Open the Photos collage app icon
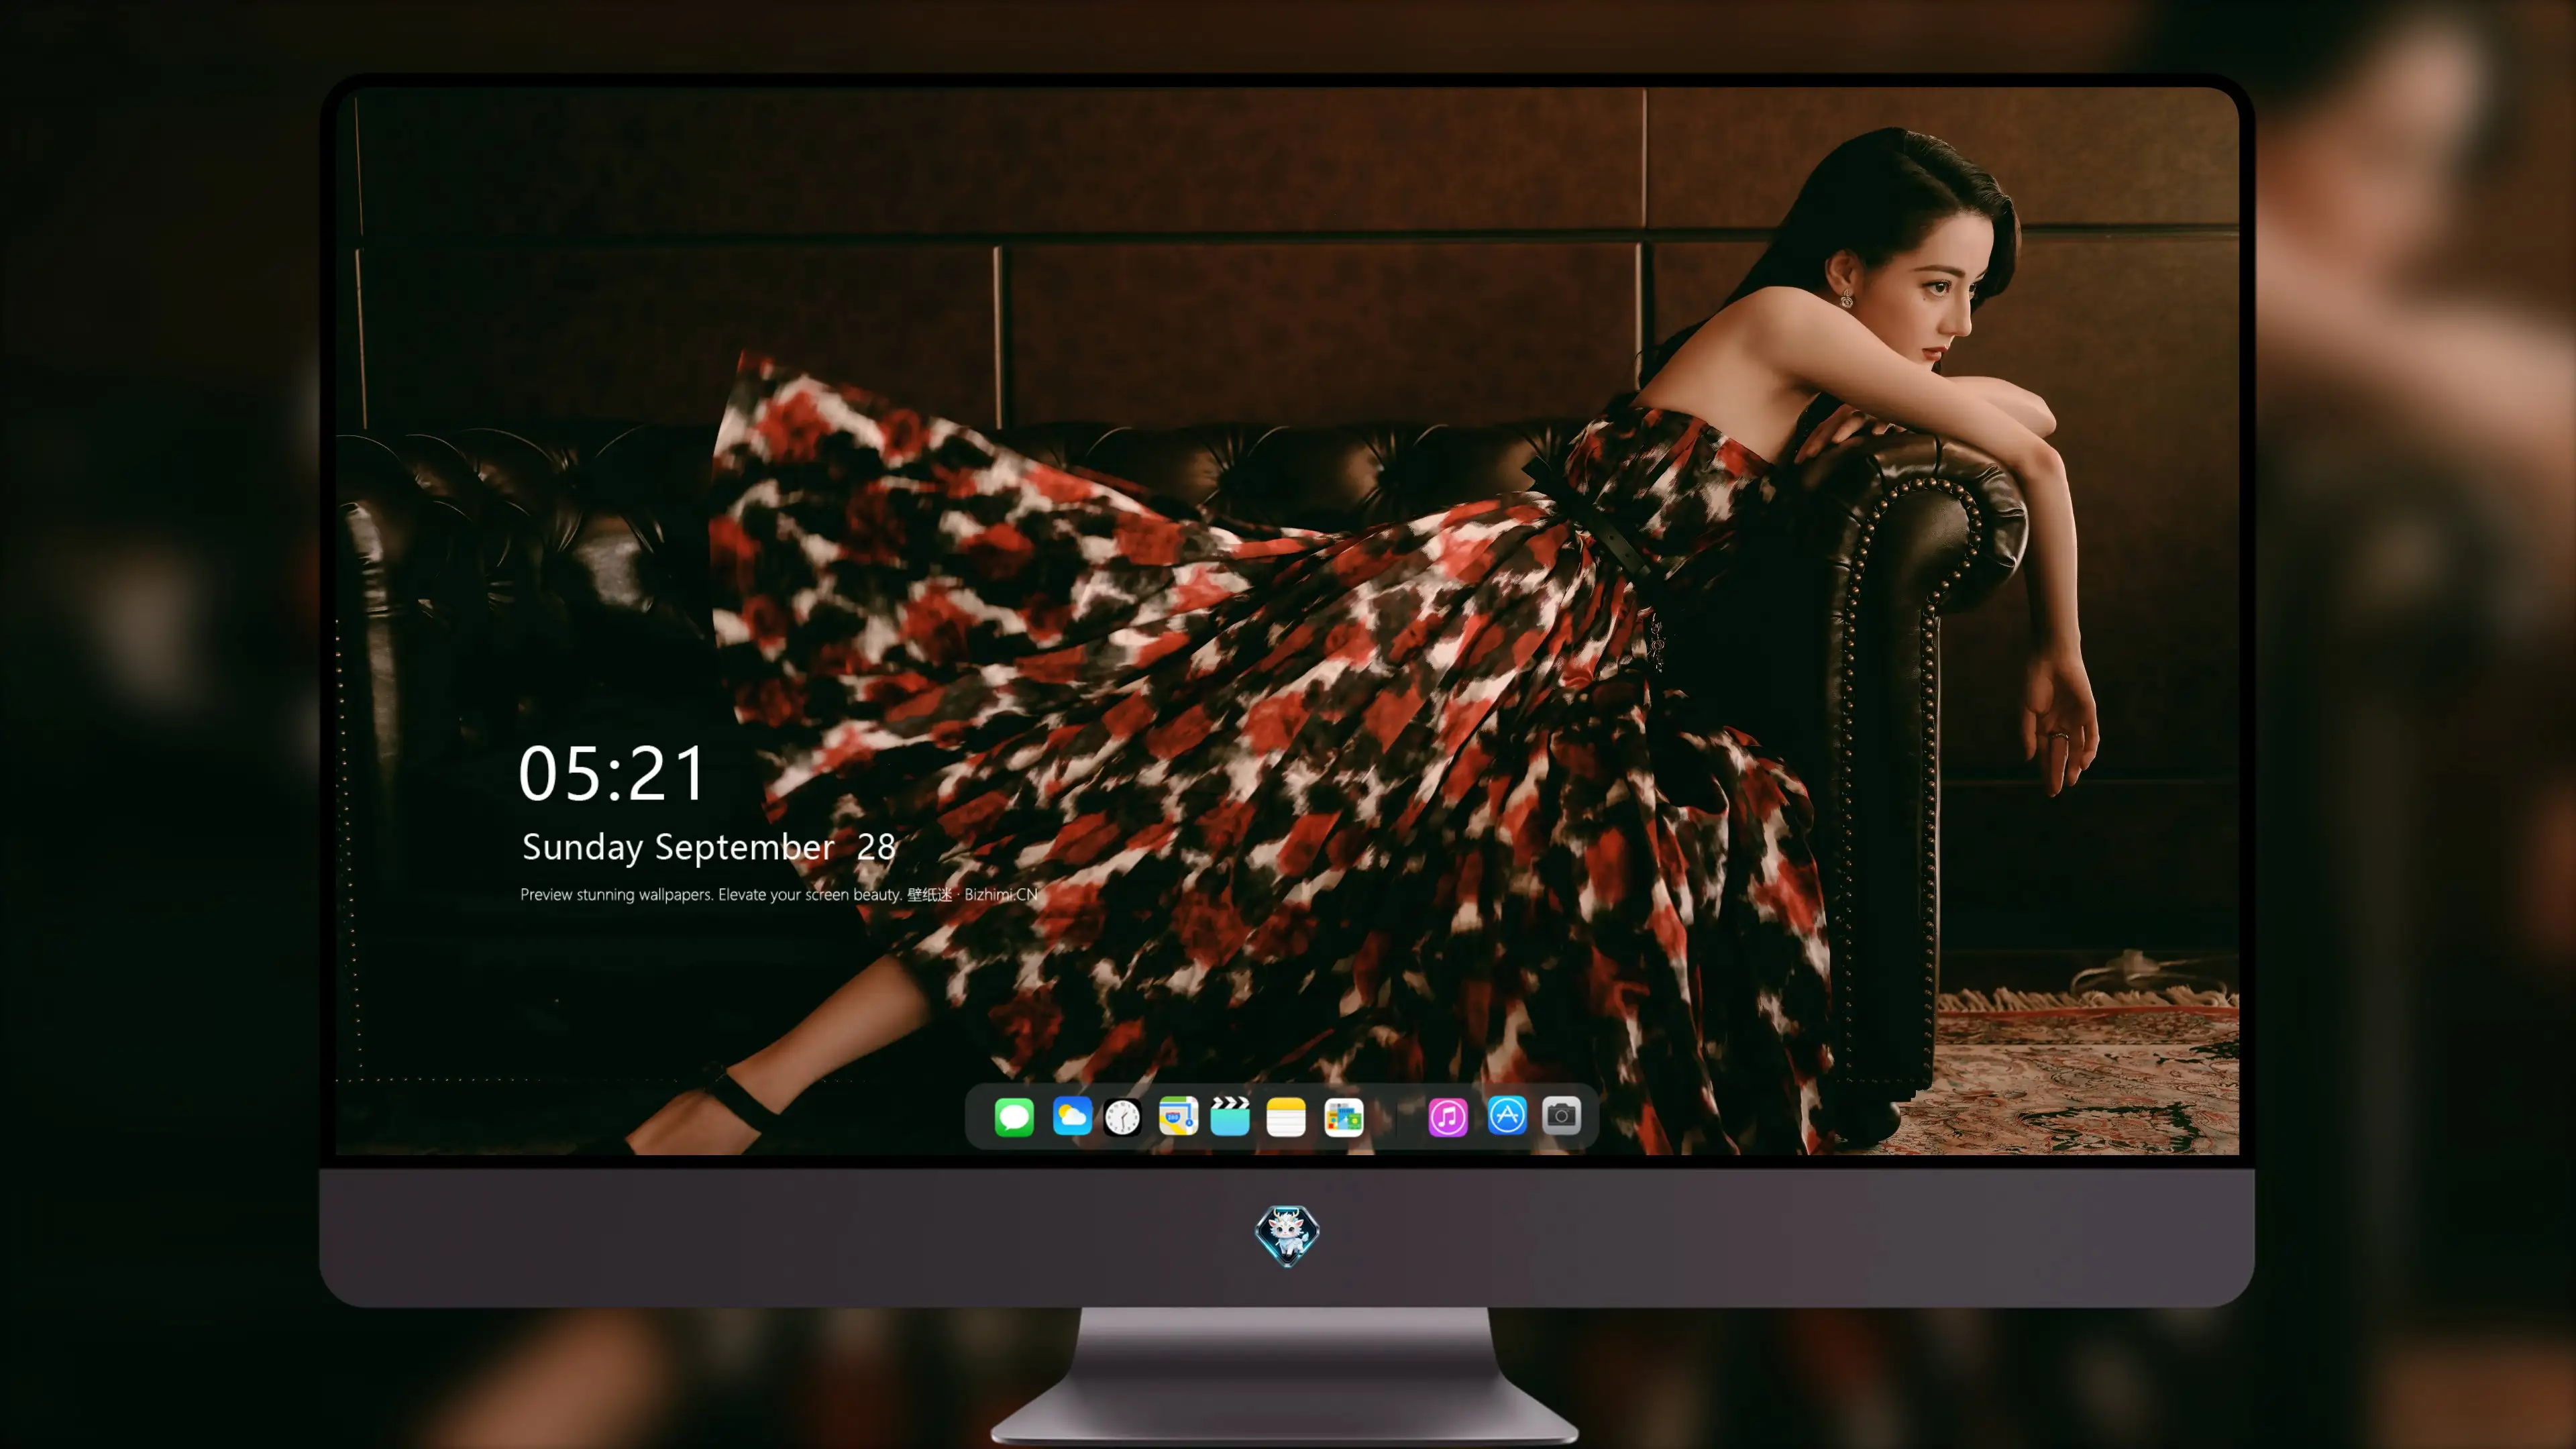 [1343, 1117]
